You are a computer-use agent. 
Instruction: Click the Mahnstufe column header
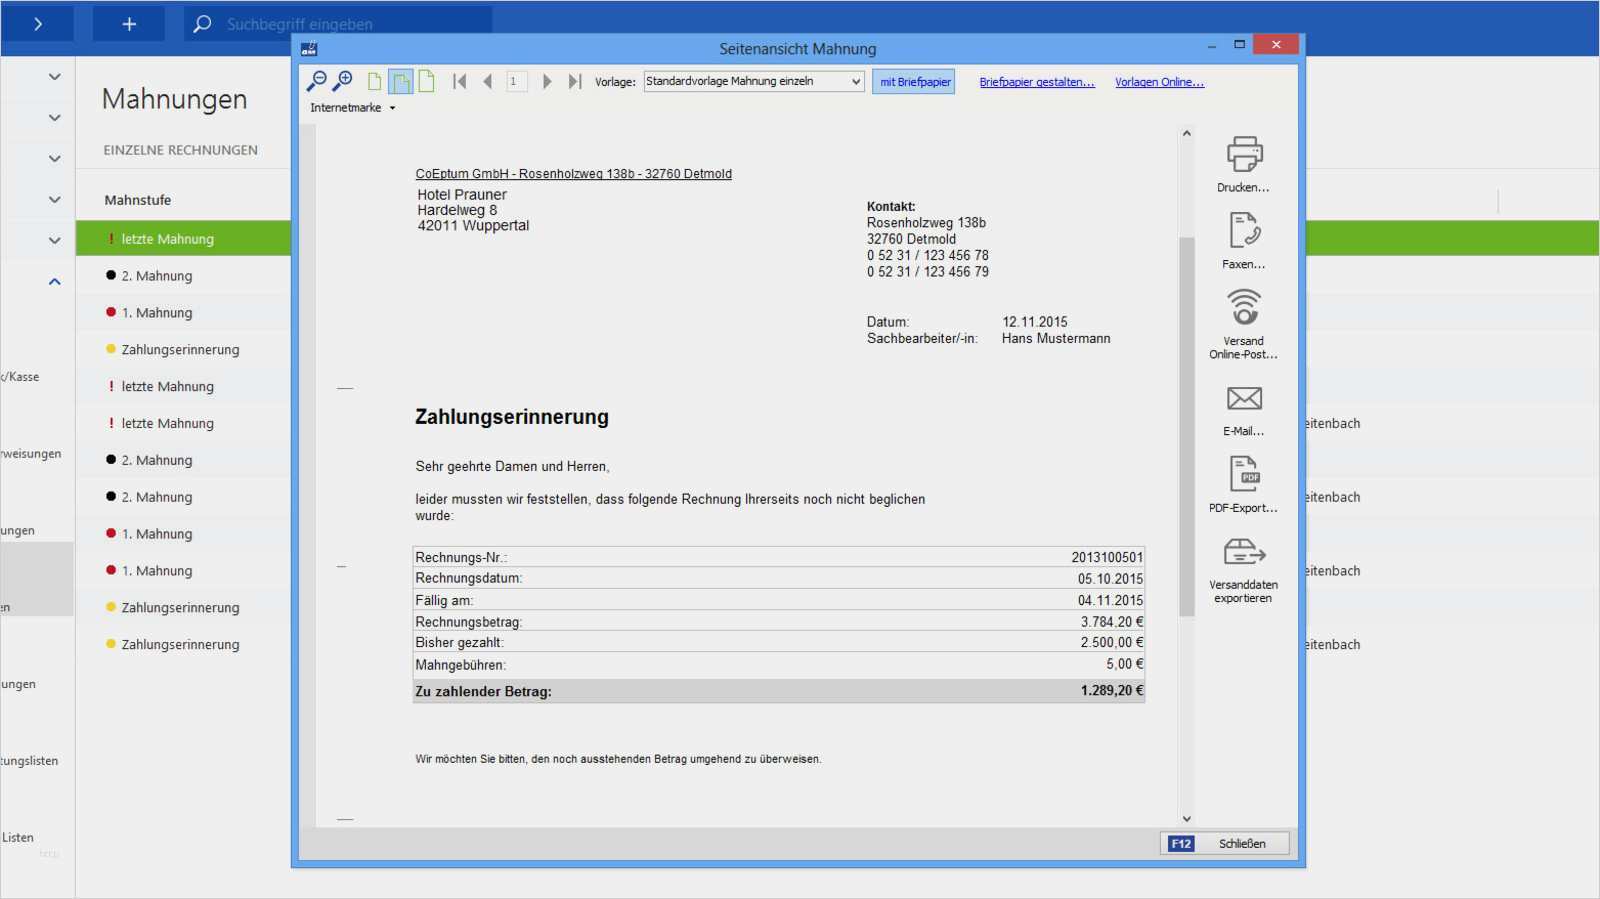[138, 200]
